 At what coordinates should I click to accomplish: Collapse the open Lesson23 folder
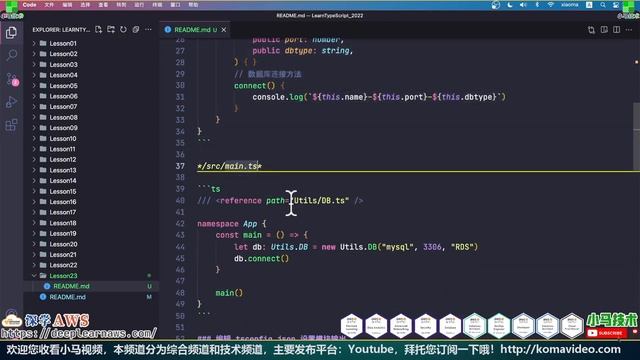[x=34, y=276]
